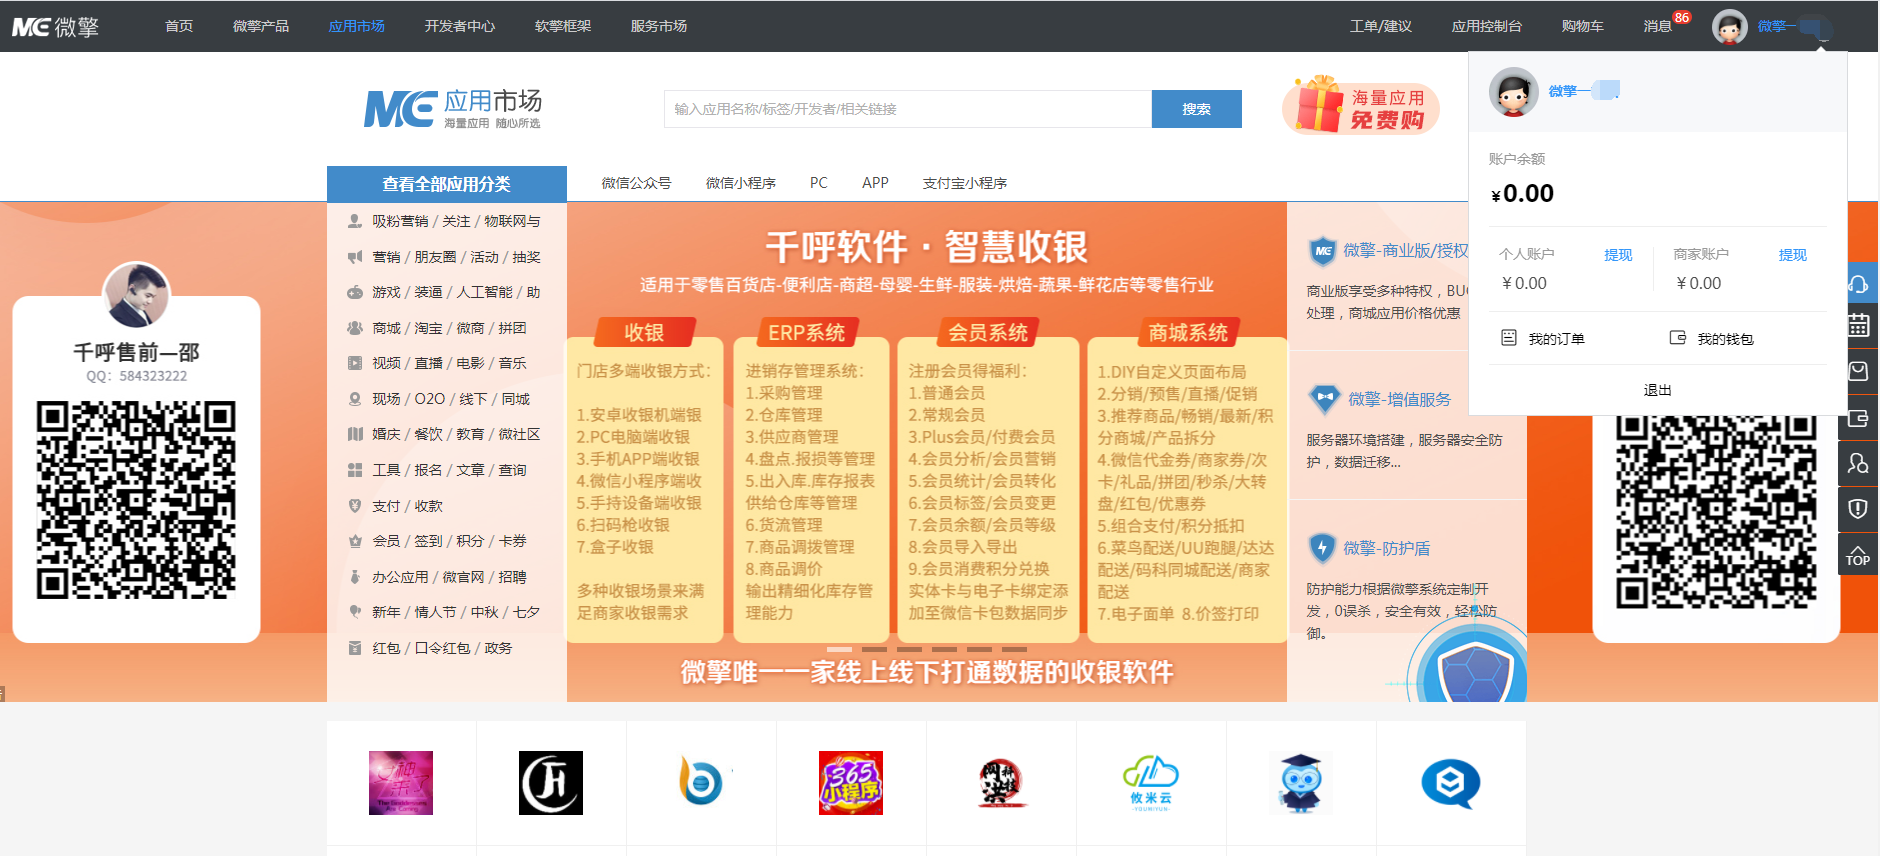
Task: Switch to the 支付宝小程序 tab
Action: click(965, 183)
